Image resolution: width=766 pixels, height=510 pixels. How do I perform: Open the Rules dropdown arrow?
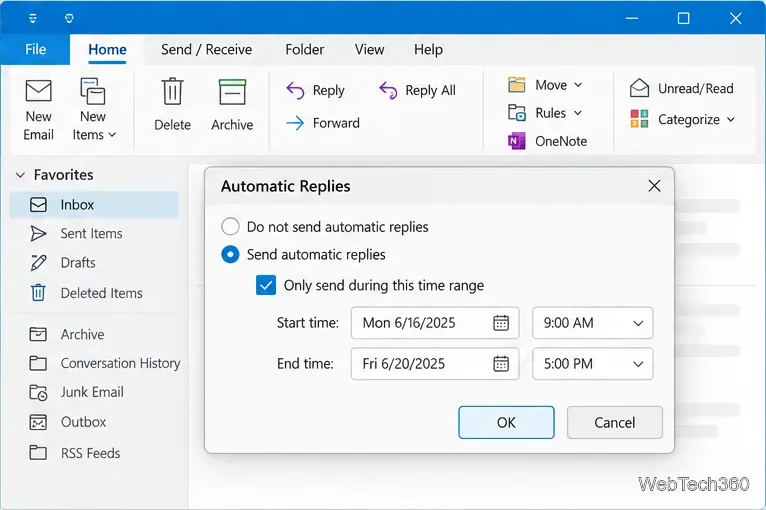(x=577, y=113)
